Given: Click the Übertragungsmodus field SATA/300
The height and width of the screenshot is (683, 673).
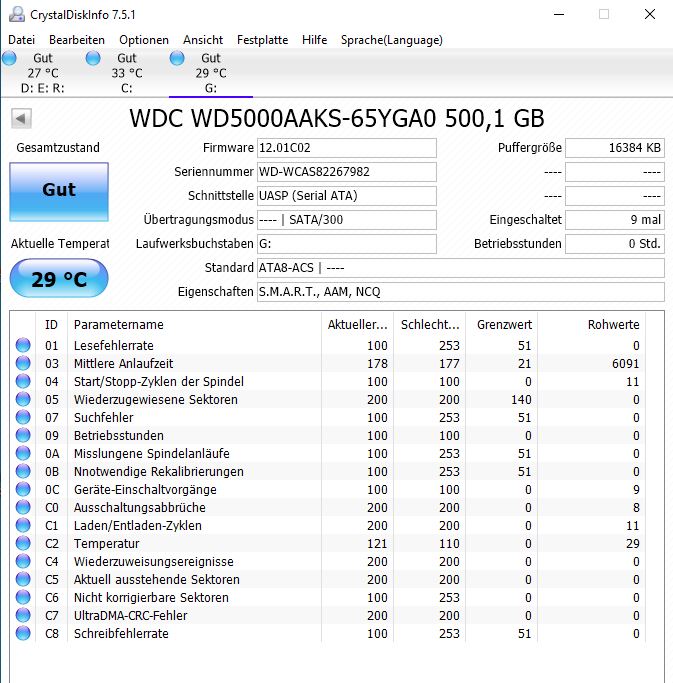Looking at the screenshot, I should click(x=347, y=220).
